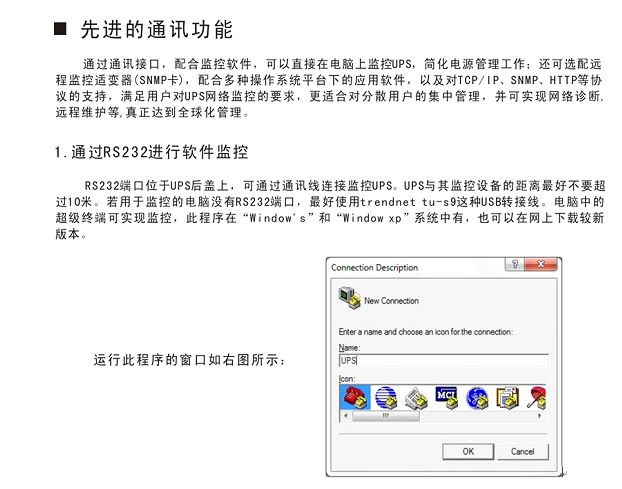This screenshot has height=489, width=622.
Task: Confirm the connection with OK
Action: click(468, 451)
